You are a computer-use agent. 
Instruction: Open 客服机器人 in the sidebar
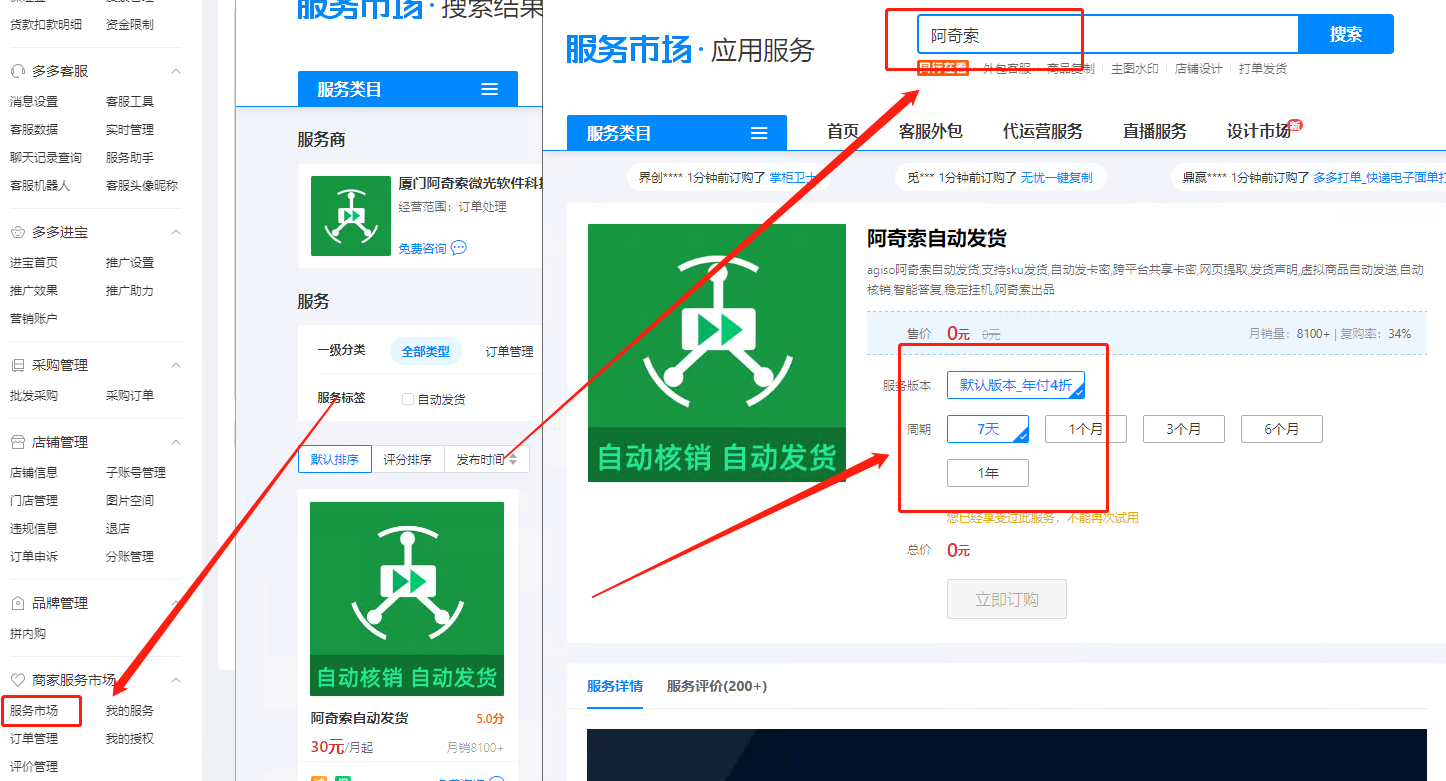(x=40, y=186)
